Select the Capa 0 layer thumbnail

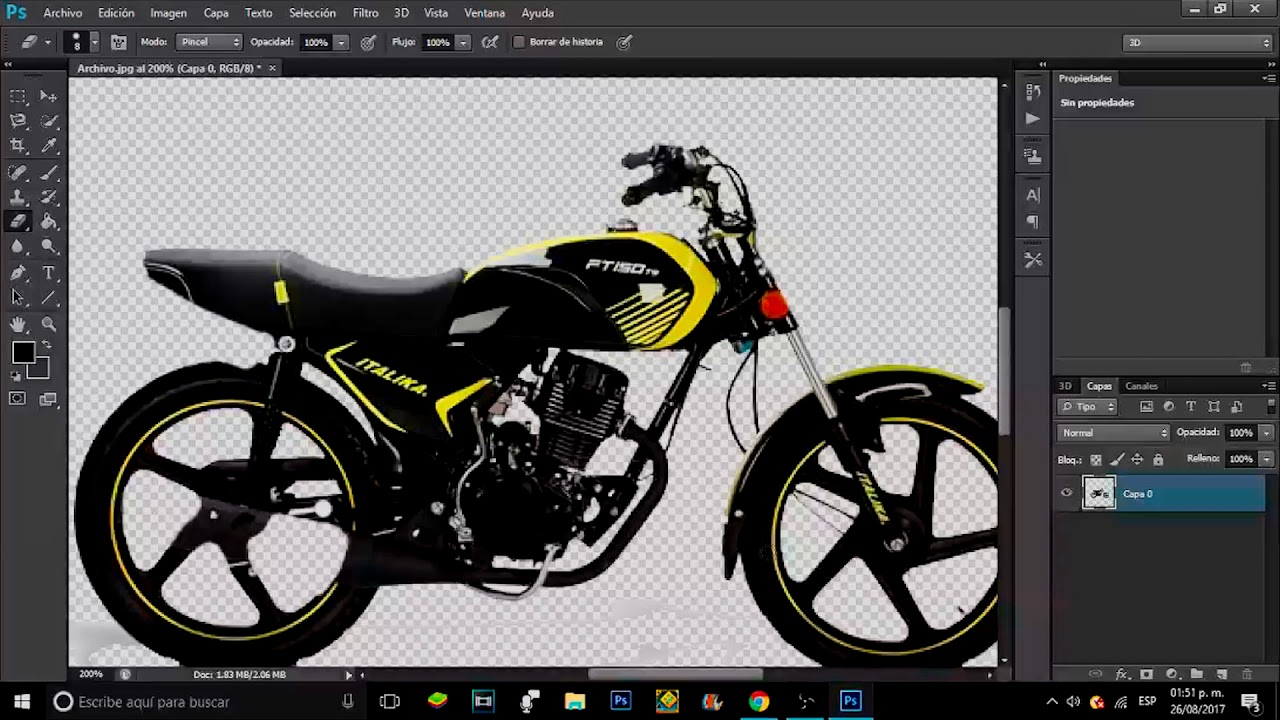click(x=1099, y=493)
